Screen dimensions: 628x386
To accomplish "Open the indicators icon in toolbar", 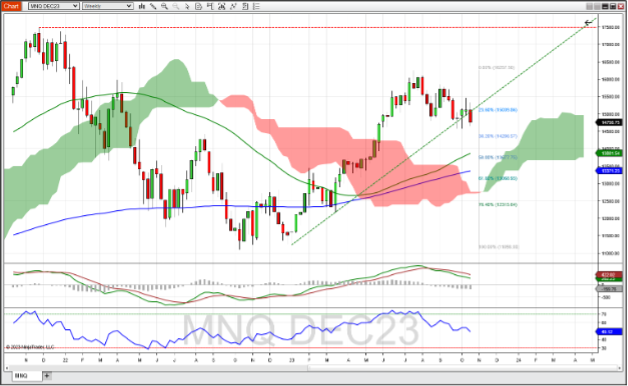I will point(233,6).
